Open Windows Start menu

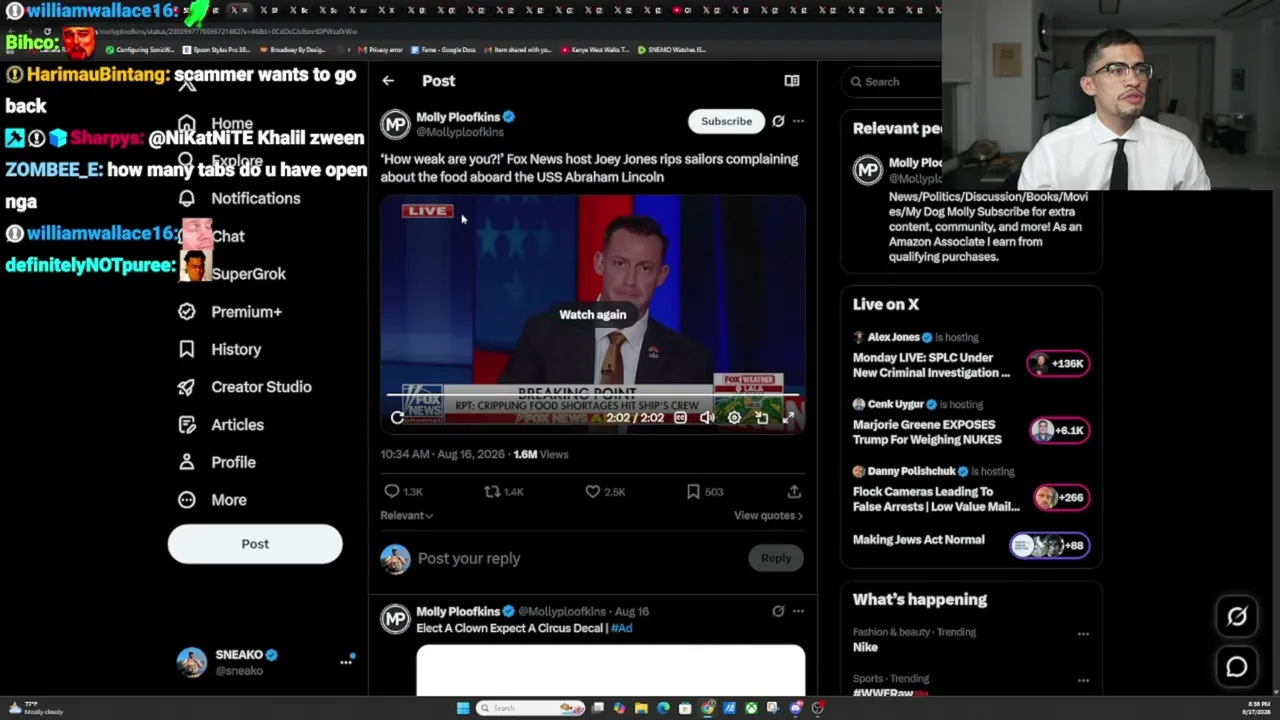462,708
